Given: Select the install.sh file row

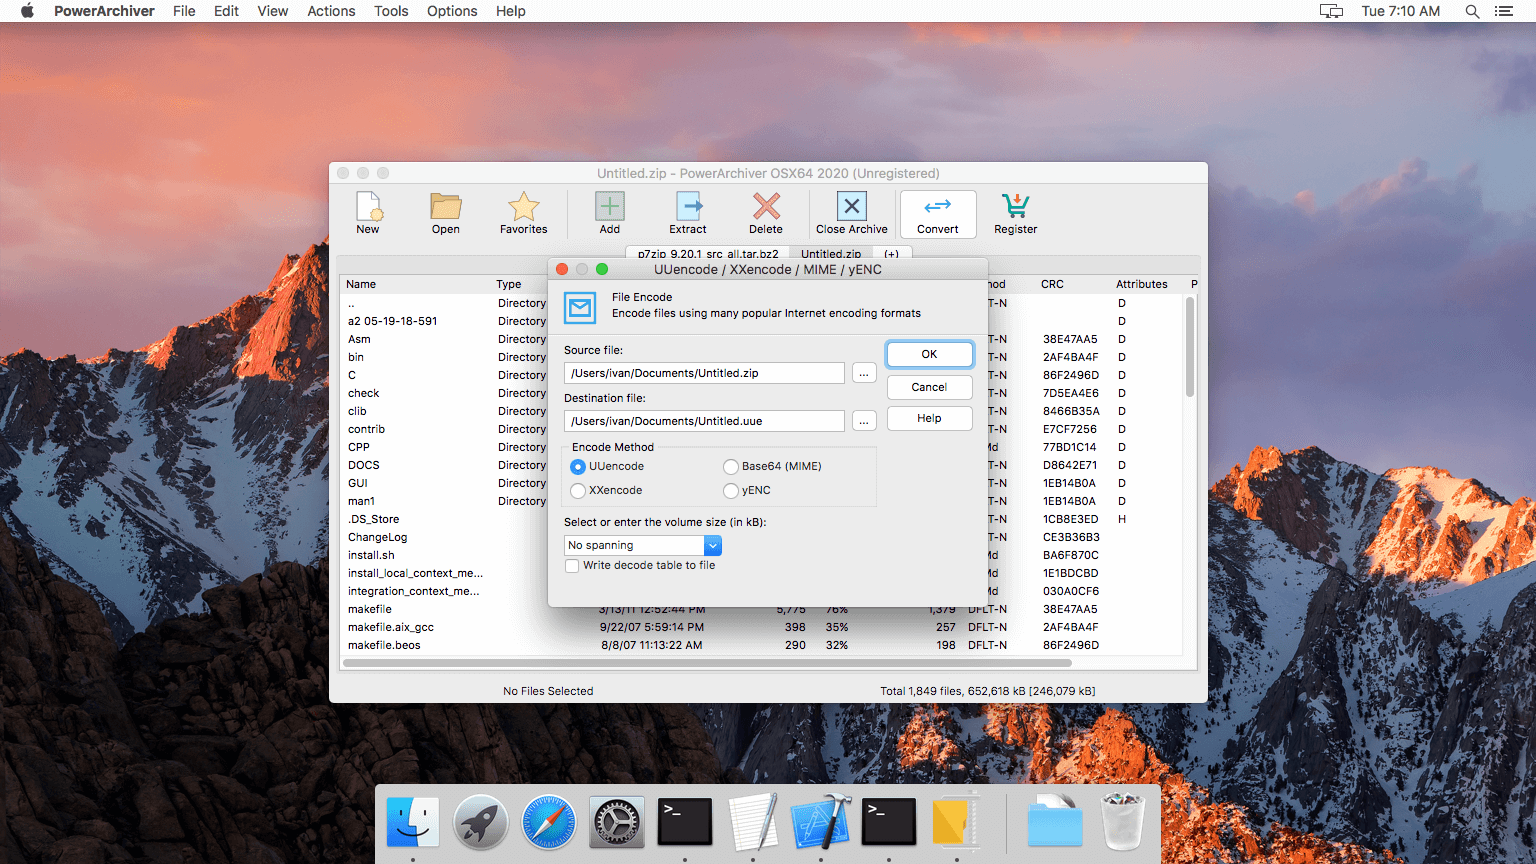Looking at the screenshot, I should [371, 555].
